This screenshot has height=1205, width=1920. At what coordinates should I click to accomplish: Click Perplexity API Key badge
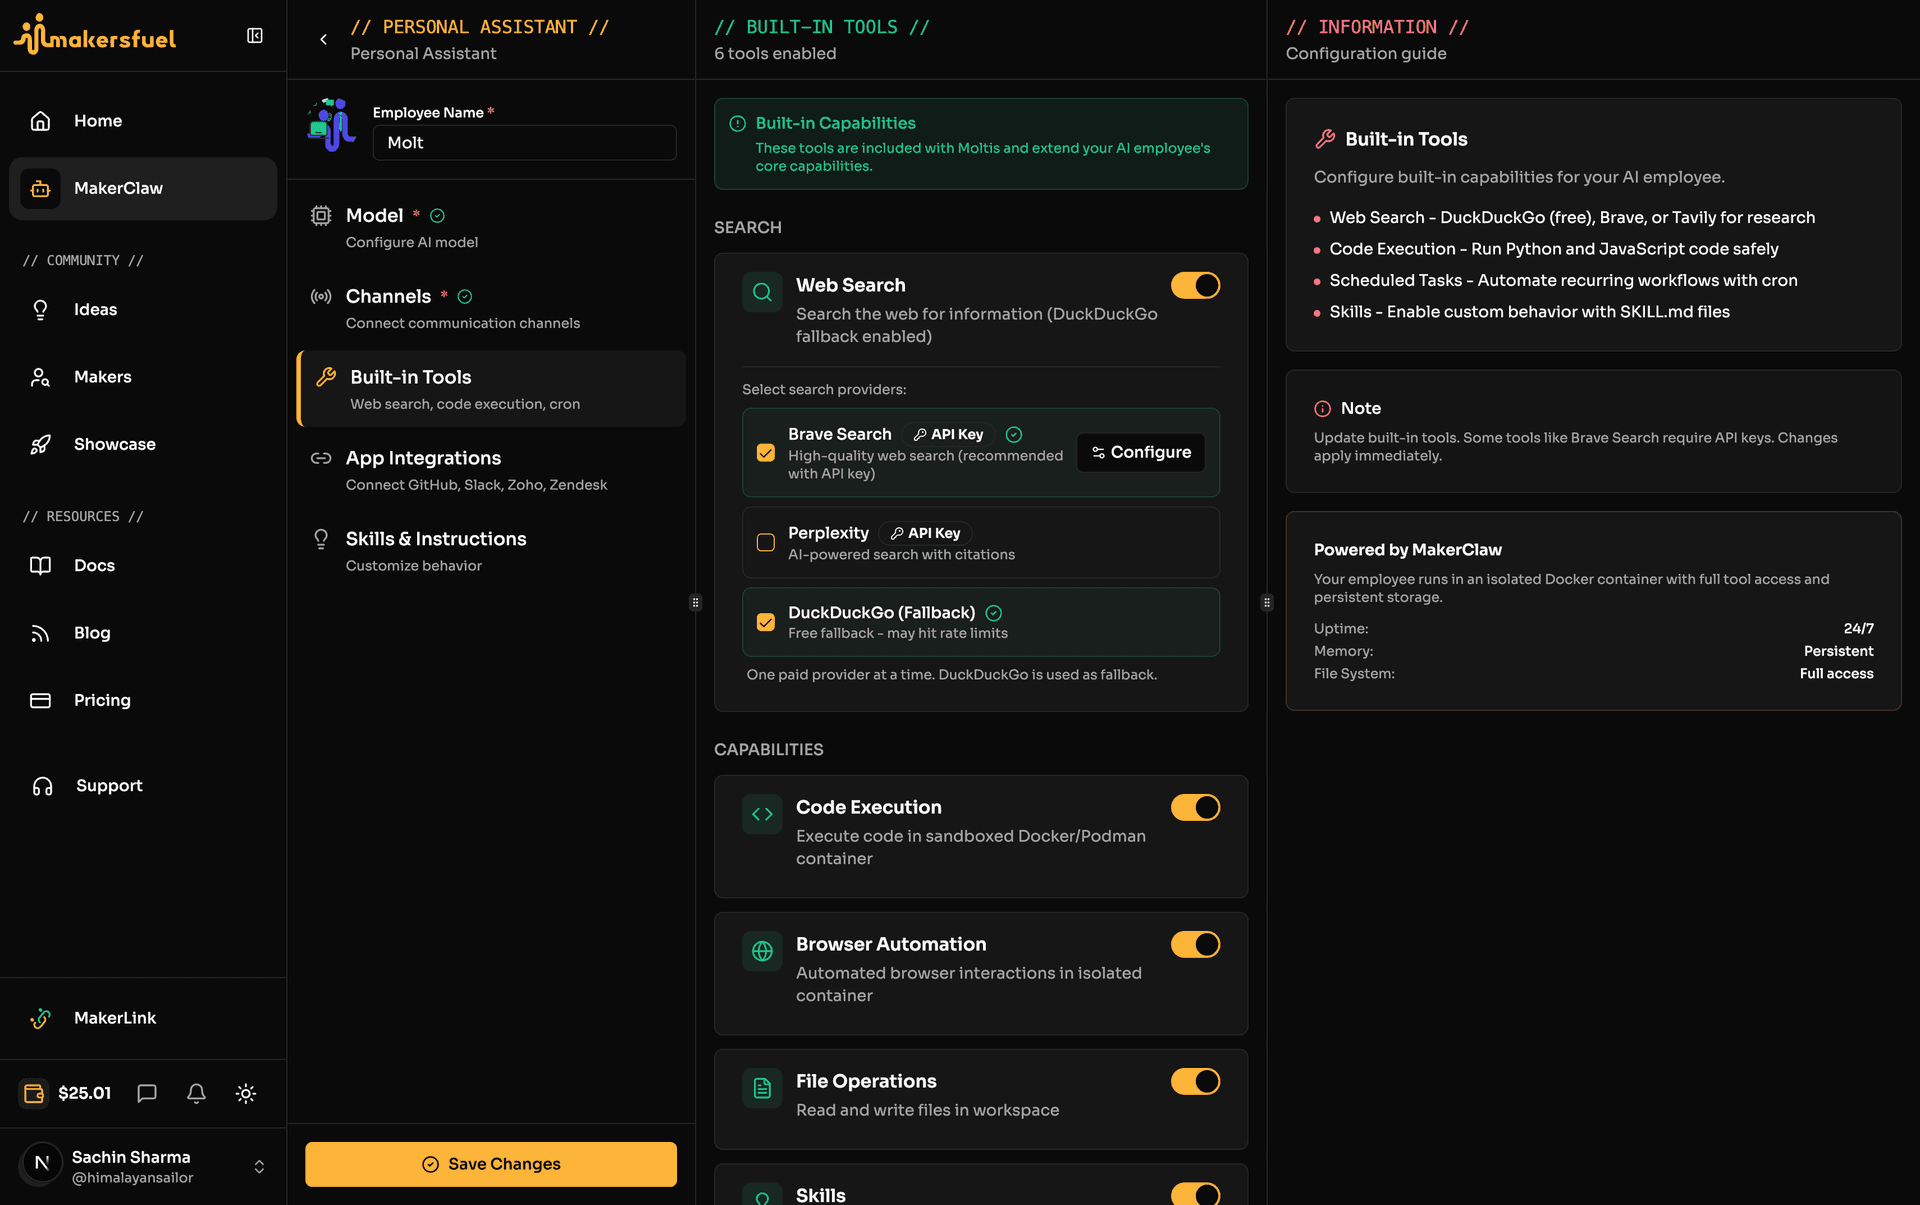[x=925, y=533]
